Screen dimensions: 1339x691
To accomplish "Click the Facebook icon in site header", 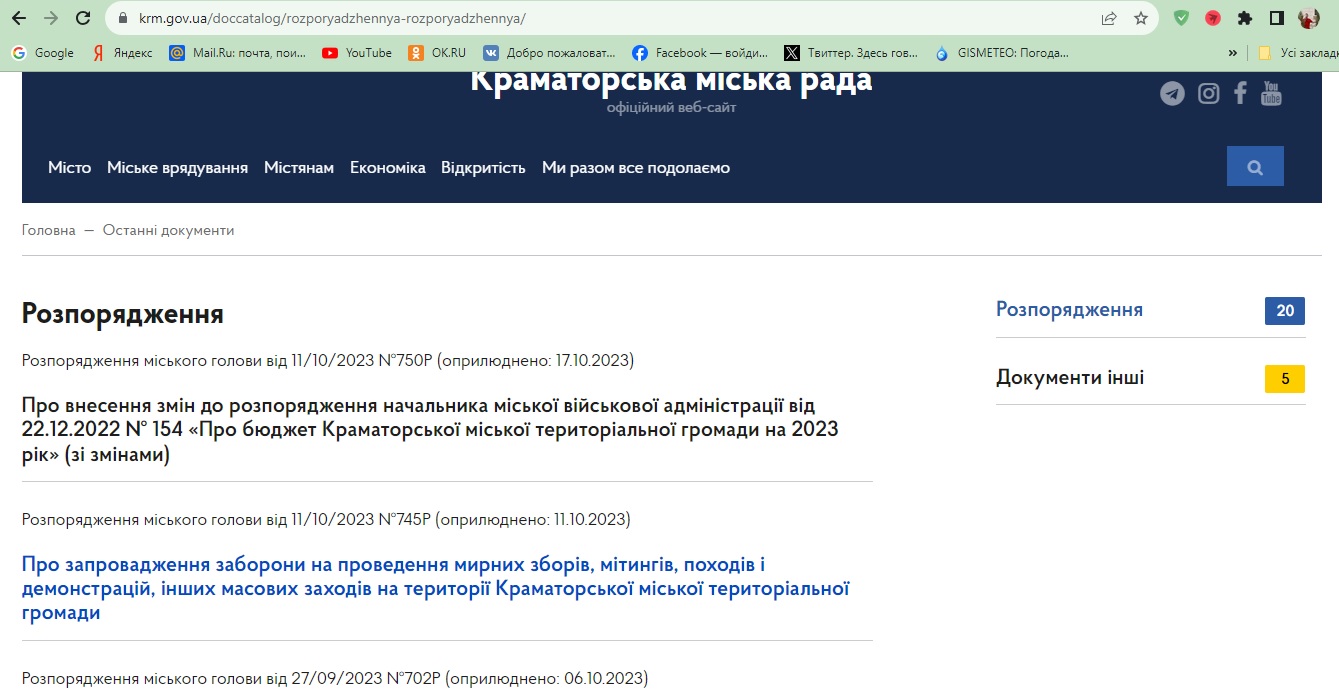I will click(x=1240, y=94).
